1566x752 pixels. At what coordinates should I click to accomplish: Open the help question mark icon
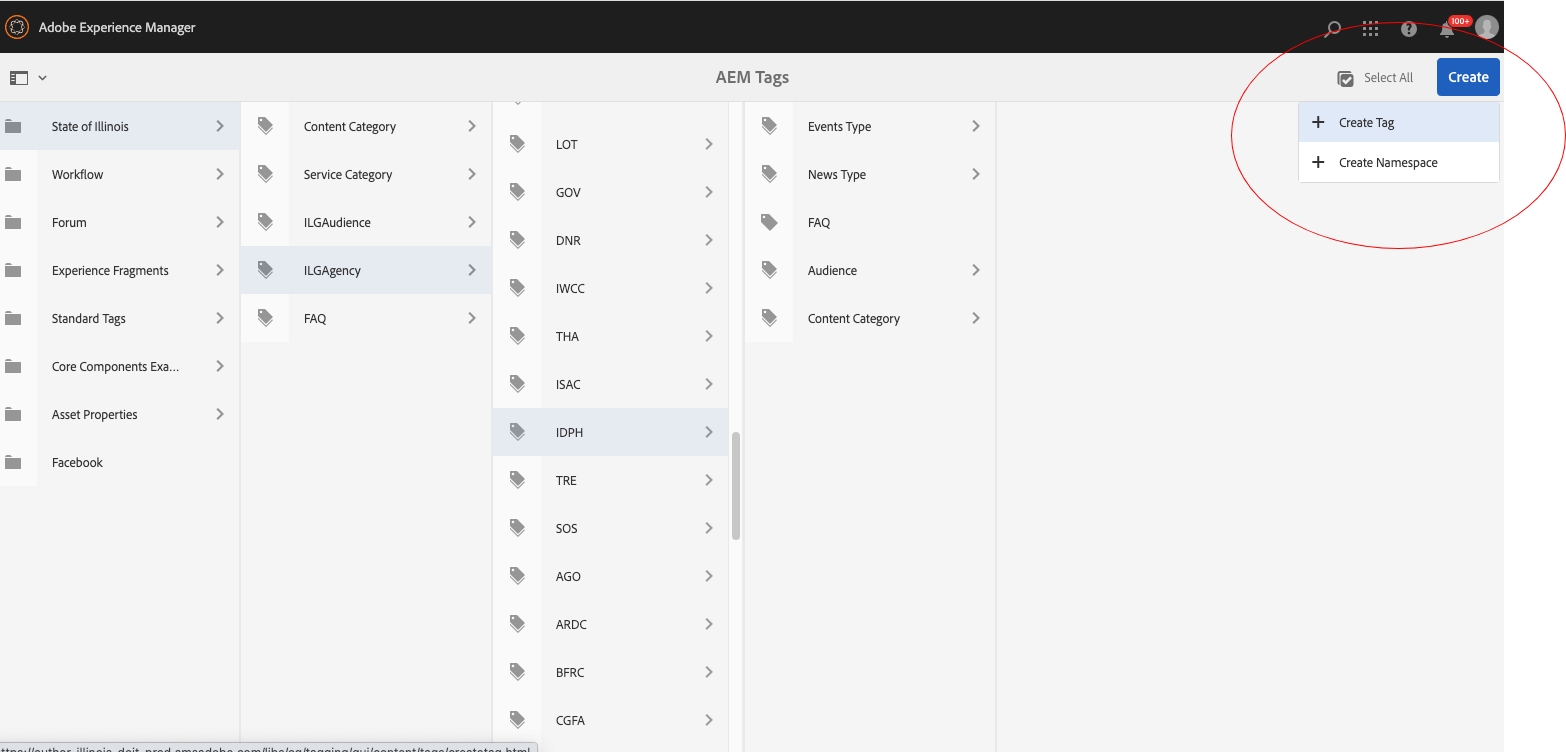1408,27
